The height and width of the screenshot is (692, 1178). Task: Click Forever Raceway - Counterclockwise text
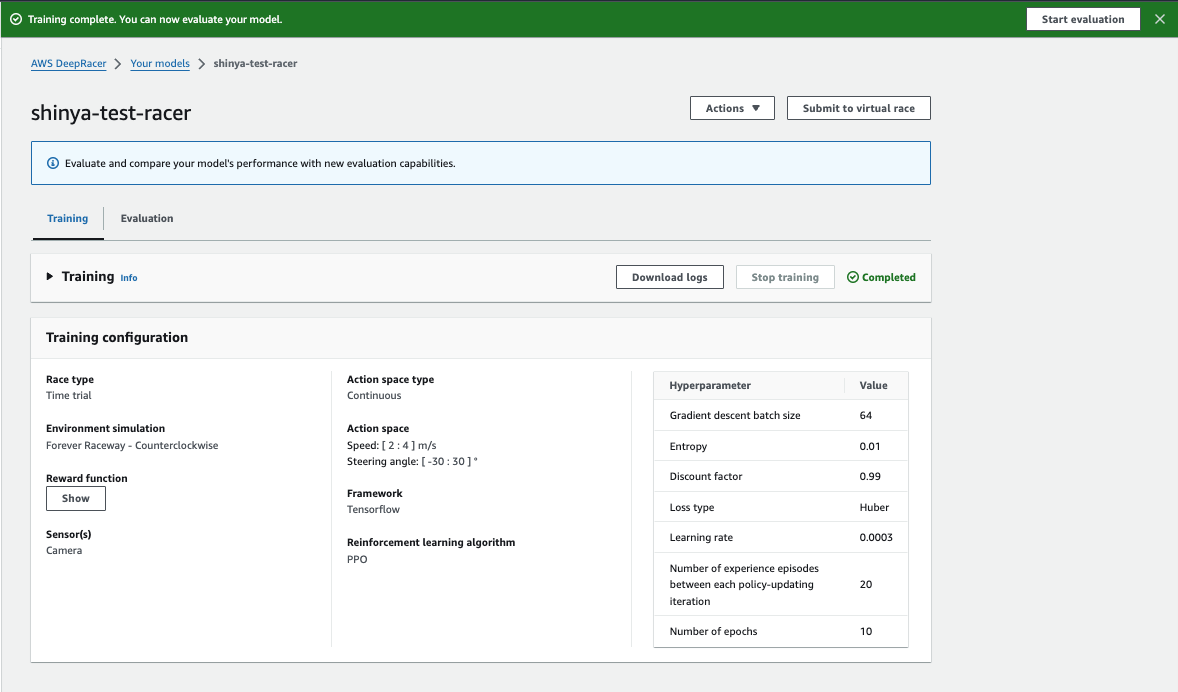132,446
